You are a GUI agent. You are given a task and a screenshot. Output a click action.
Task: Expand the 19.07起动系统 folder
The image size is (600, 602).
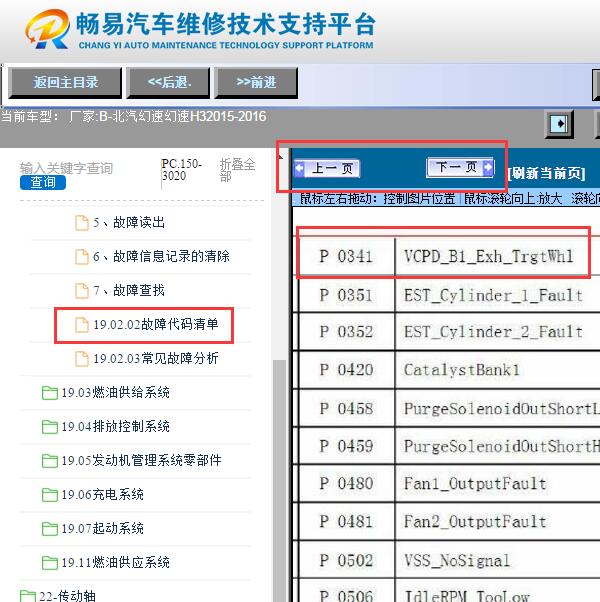[102, 529]
